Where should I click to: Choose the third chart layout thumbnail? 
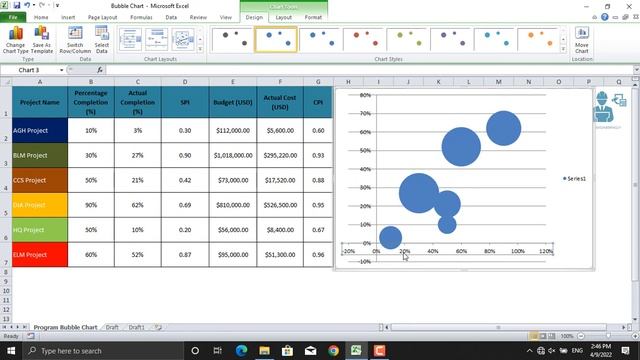click(x=182, y=40)
